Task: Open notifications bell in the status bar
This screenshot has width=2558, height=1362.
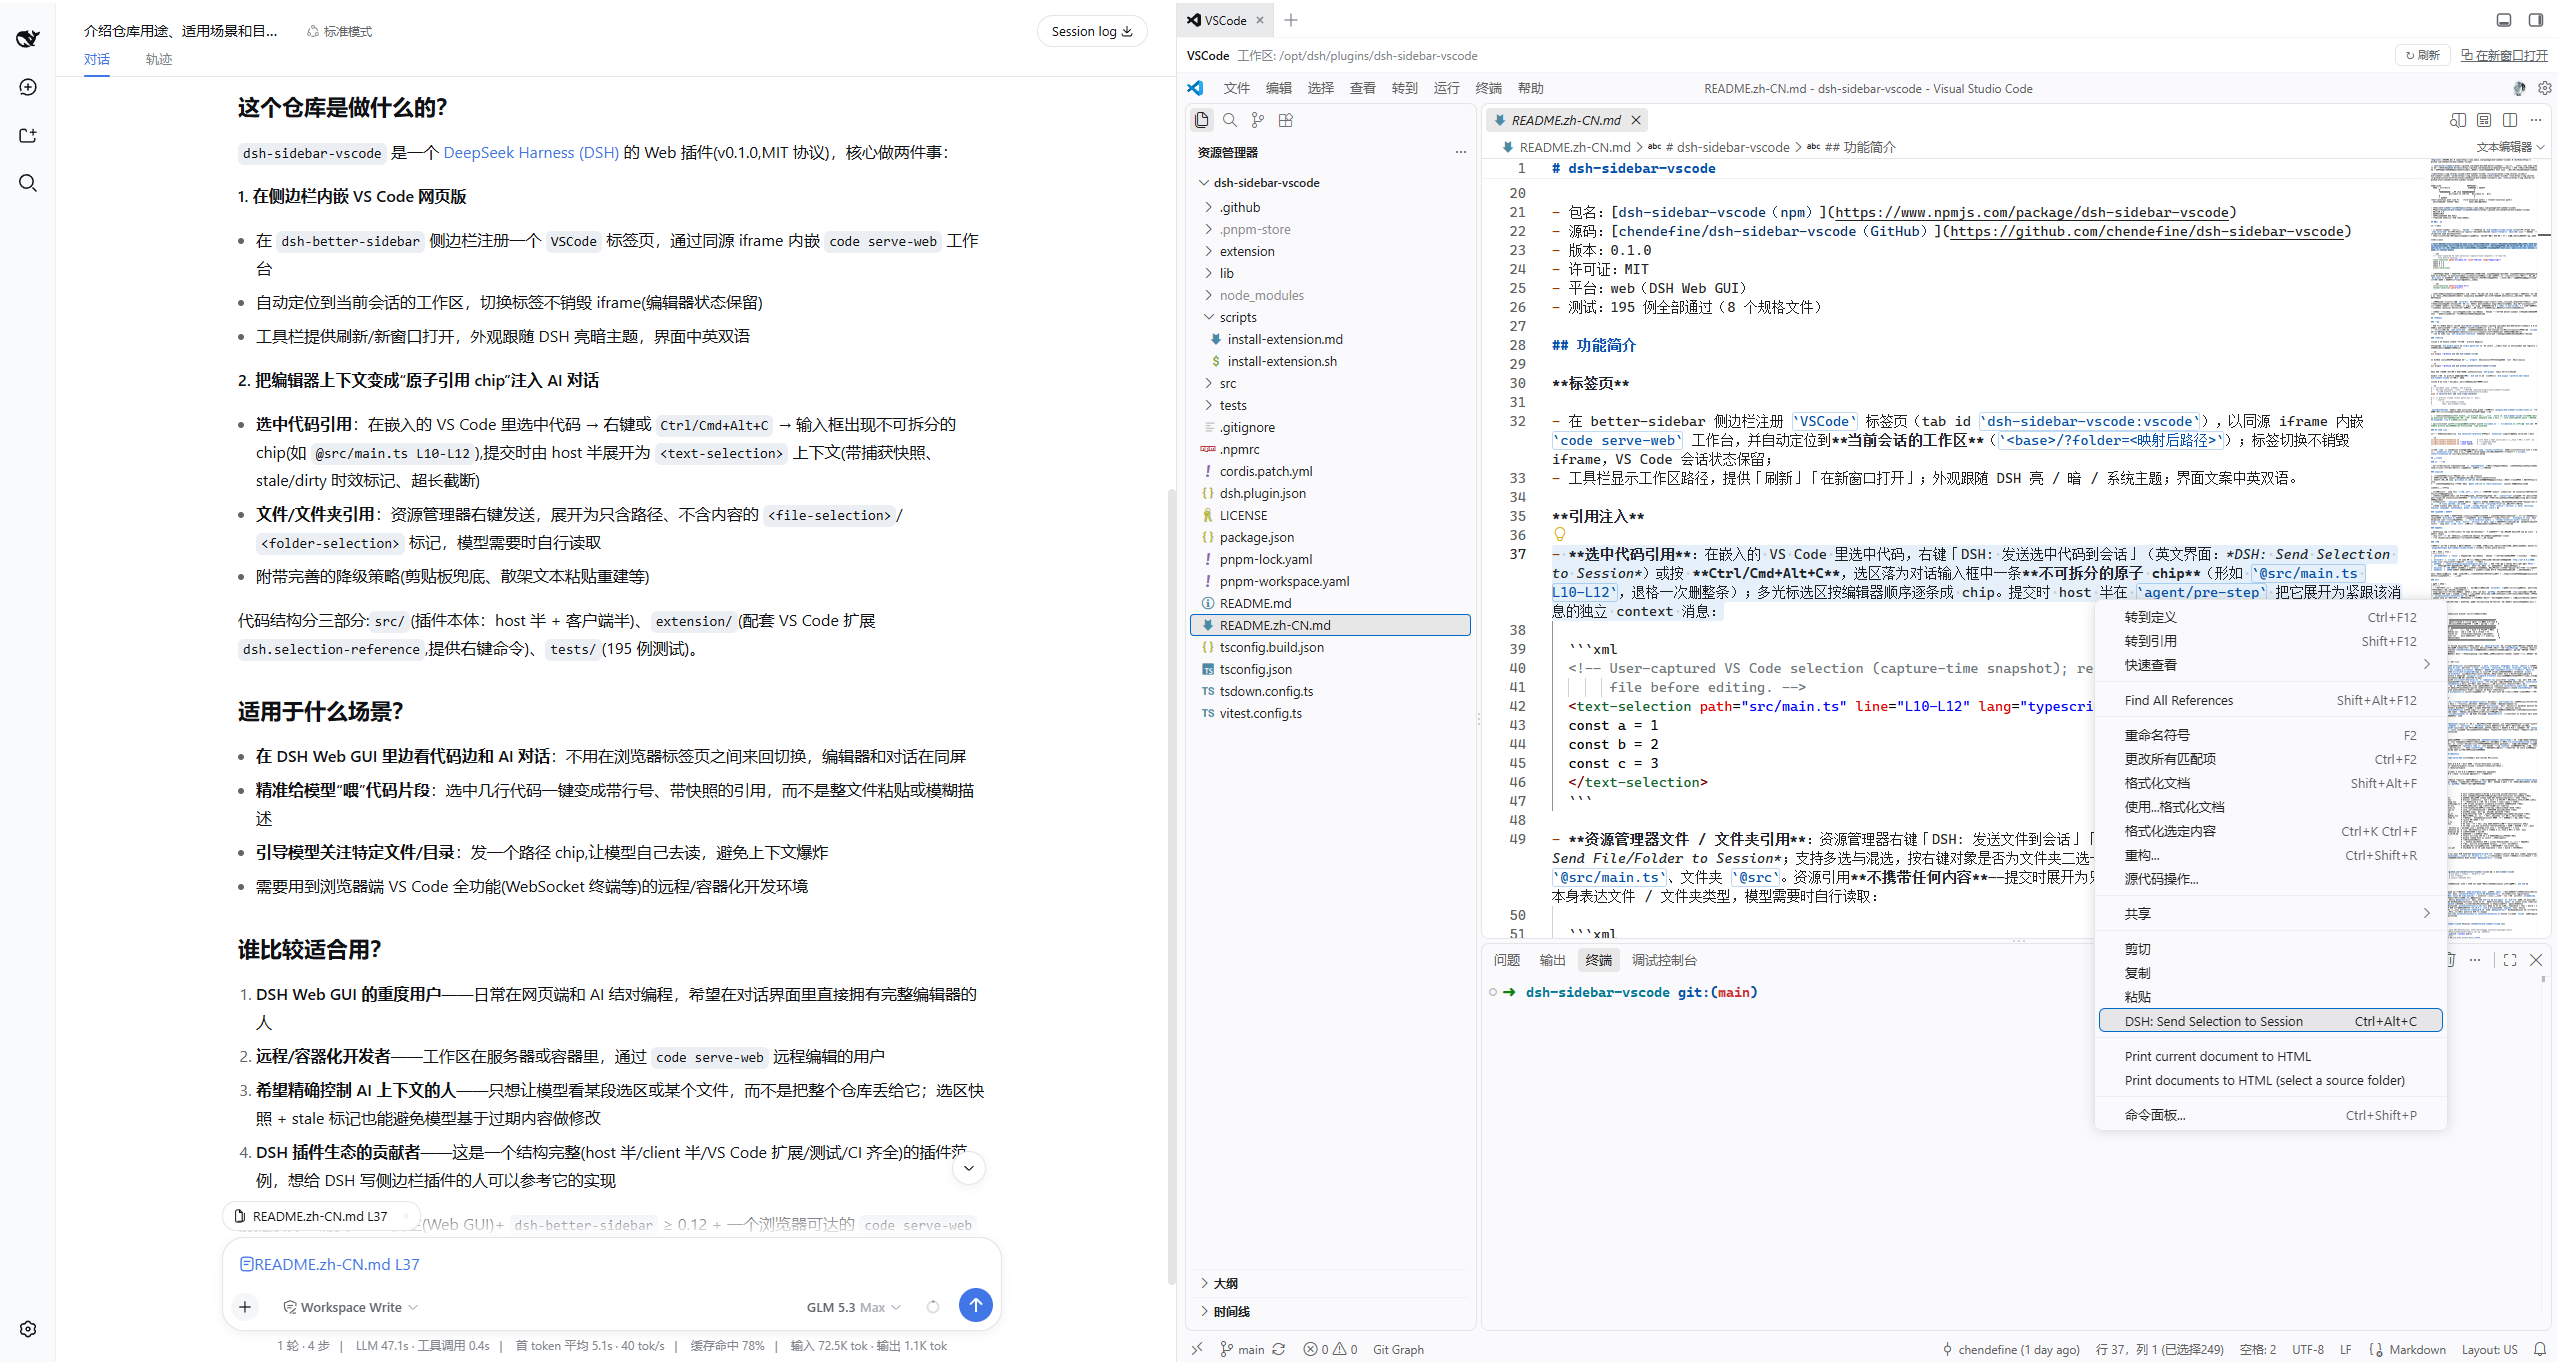Action: (x=2540, y=1349)
